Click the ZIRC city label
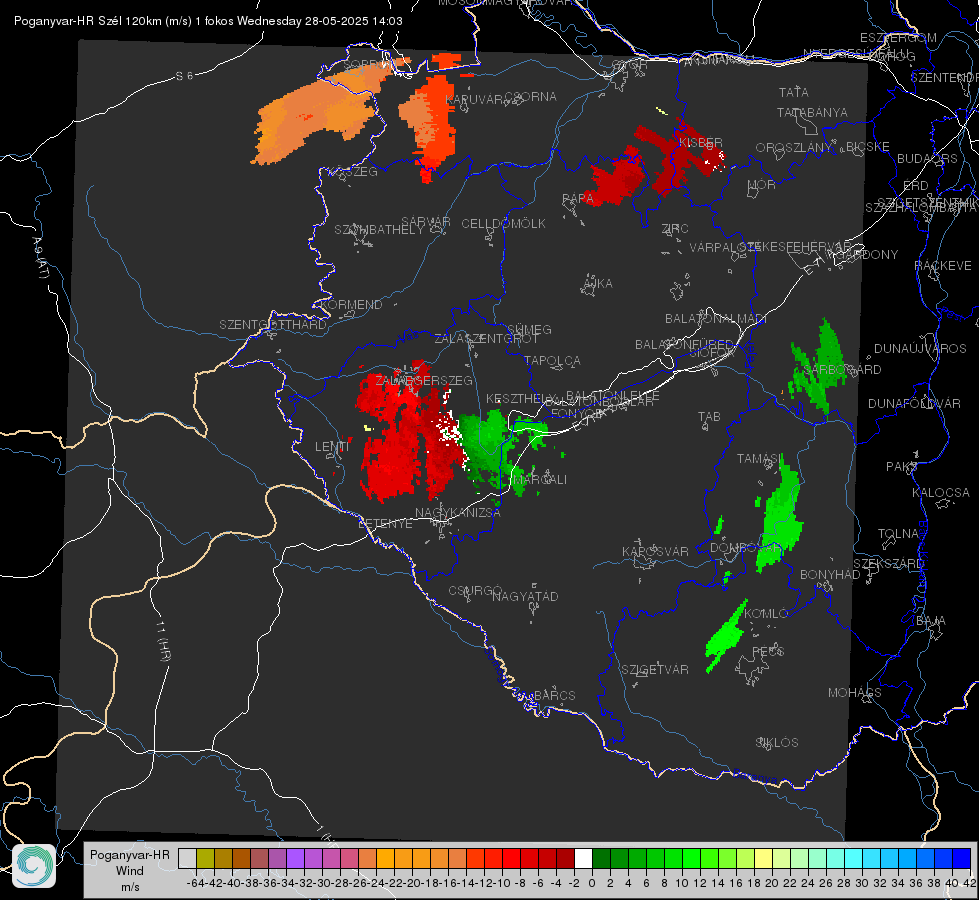The height and width of the screenshot is (900, 979). [675, 229]
